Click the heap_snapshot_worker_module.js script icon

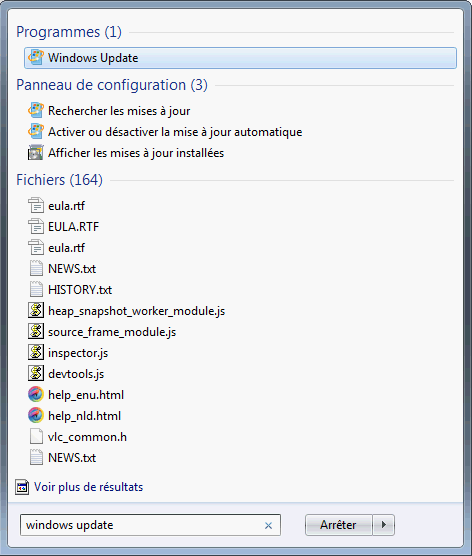(x=36, y=310)
